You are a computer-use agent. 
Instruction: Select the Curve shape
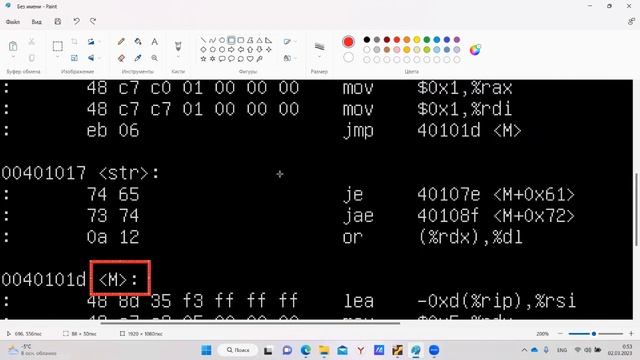[212, 40]
